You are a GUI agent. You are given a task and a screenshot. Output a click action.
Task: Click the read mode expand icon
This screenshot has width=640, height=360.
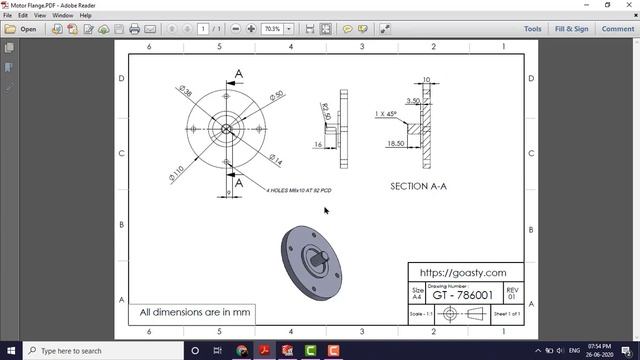pyautogui.click(x=385, y=29)
